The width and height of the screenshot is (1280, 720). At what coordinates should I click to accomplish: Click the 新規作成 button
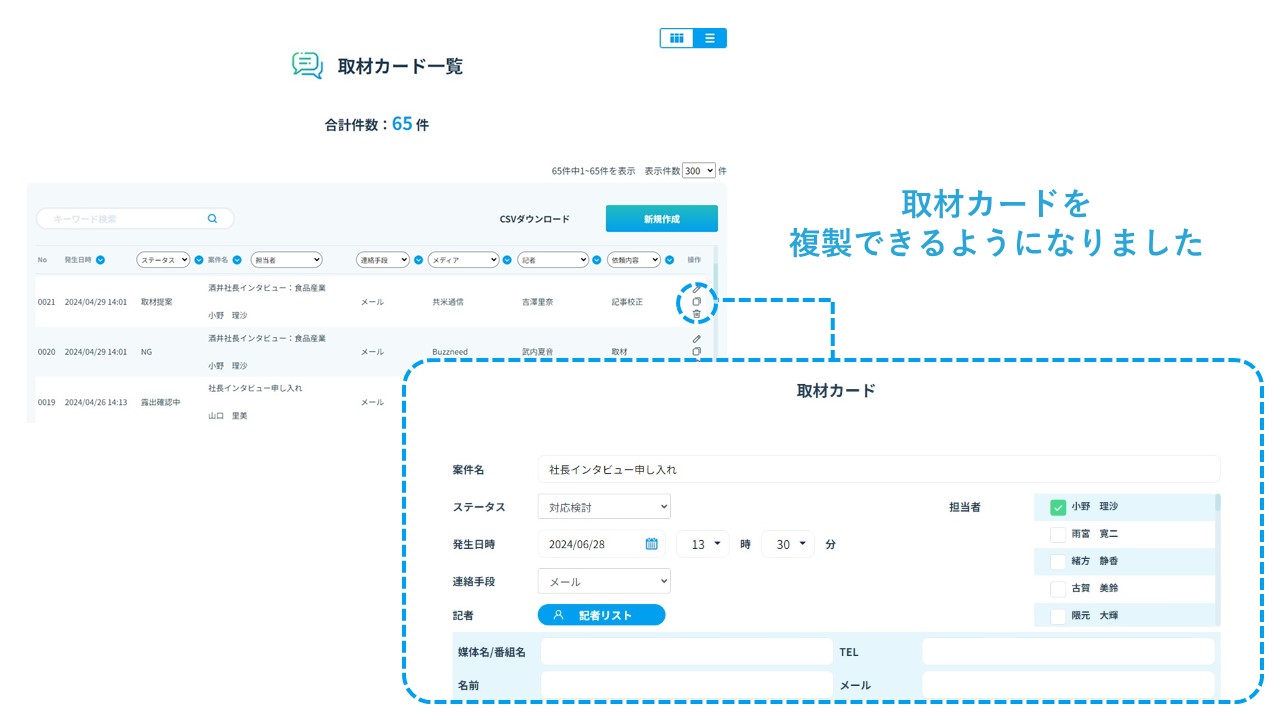click(661, 219)
